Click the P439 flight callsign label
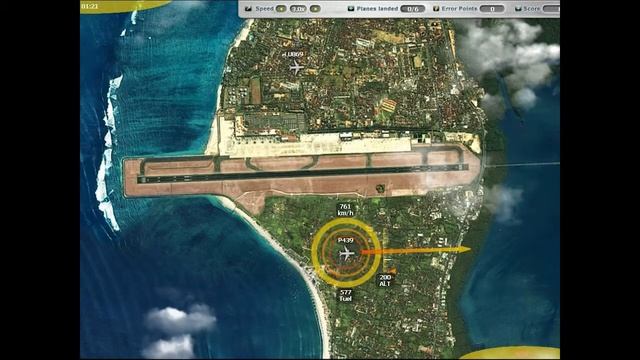The height and width of the screenshot is (360, 640). 346,240
